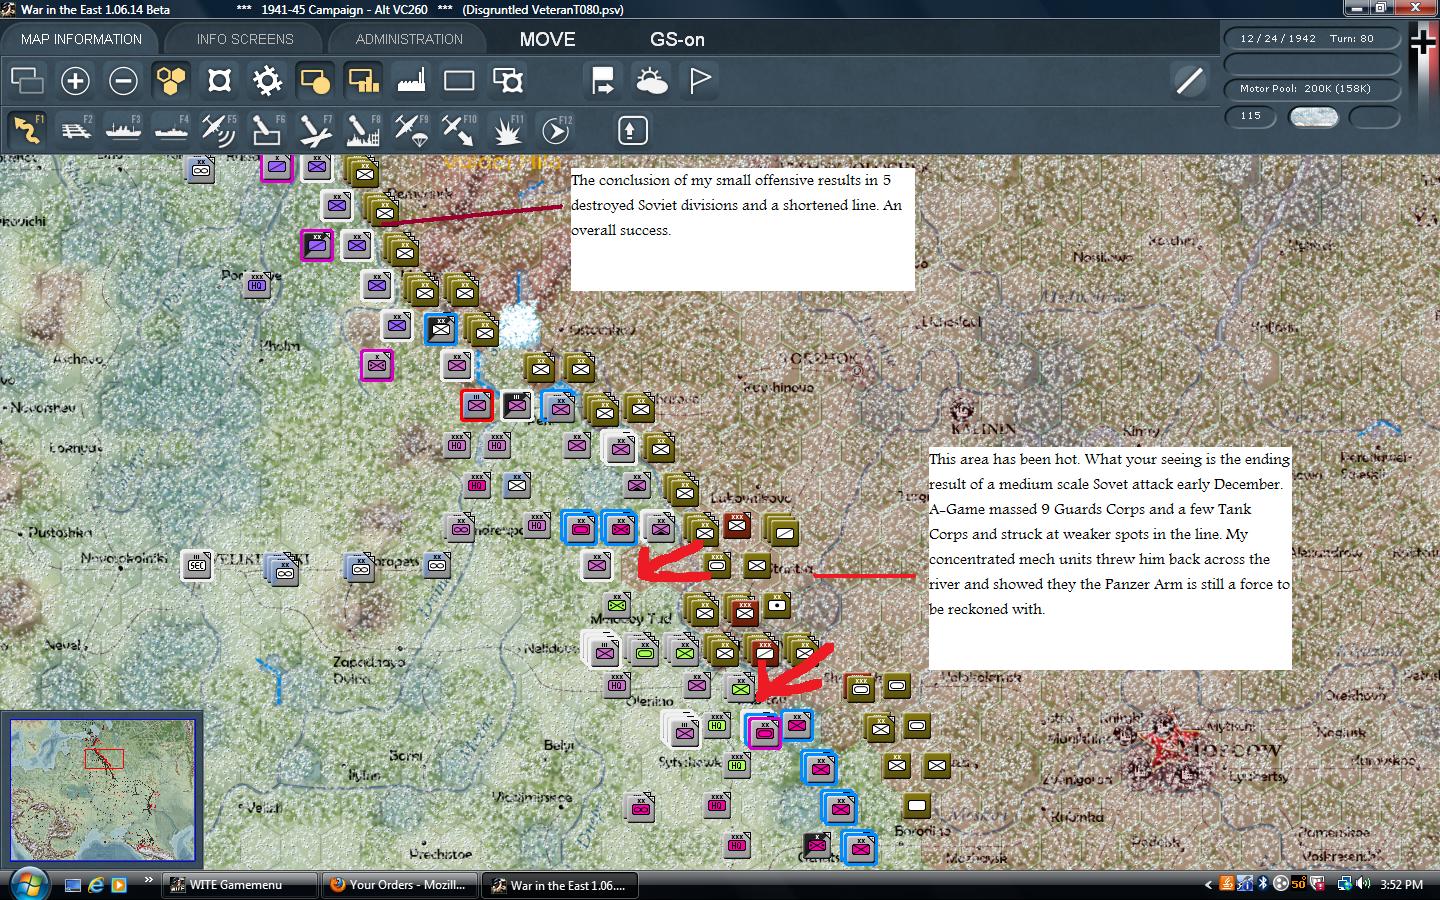The image size is (1440, 900).
Task: Click the empty rectangle toolbar icon
Action: [459, 80]
